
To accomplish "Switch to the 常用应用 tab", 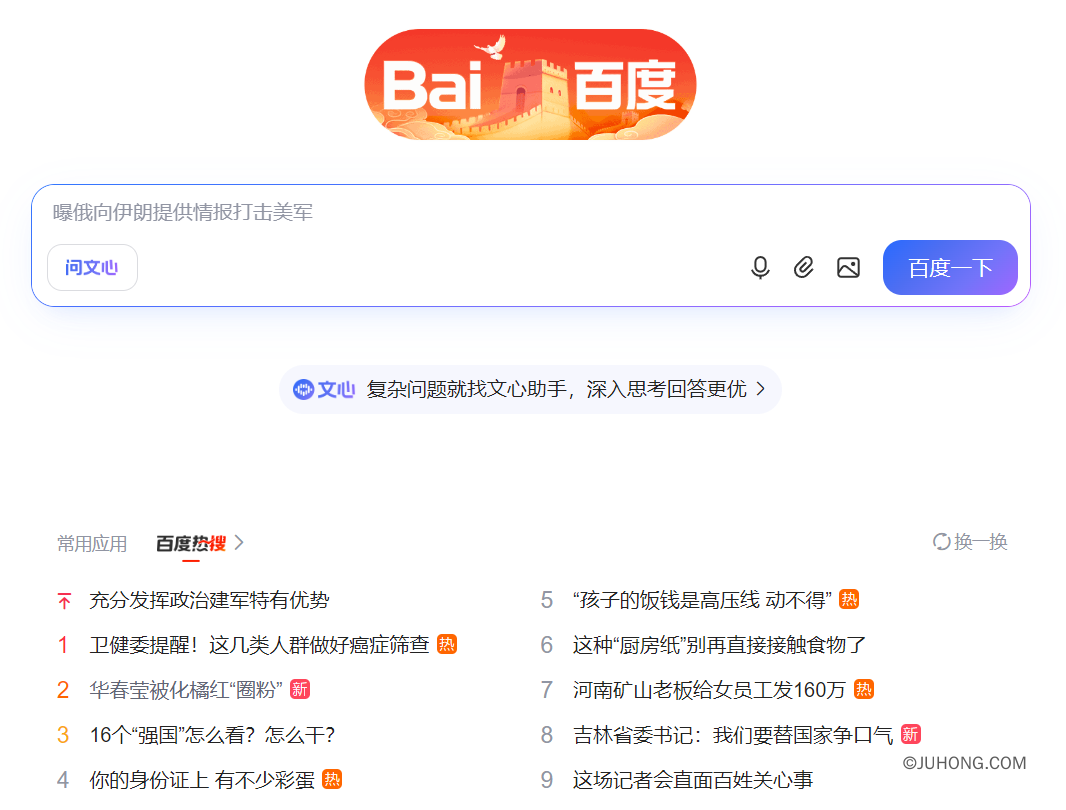I will click(x=91, y=542).
